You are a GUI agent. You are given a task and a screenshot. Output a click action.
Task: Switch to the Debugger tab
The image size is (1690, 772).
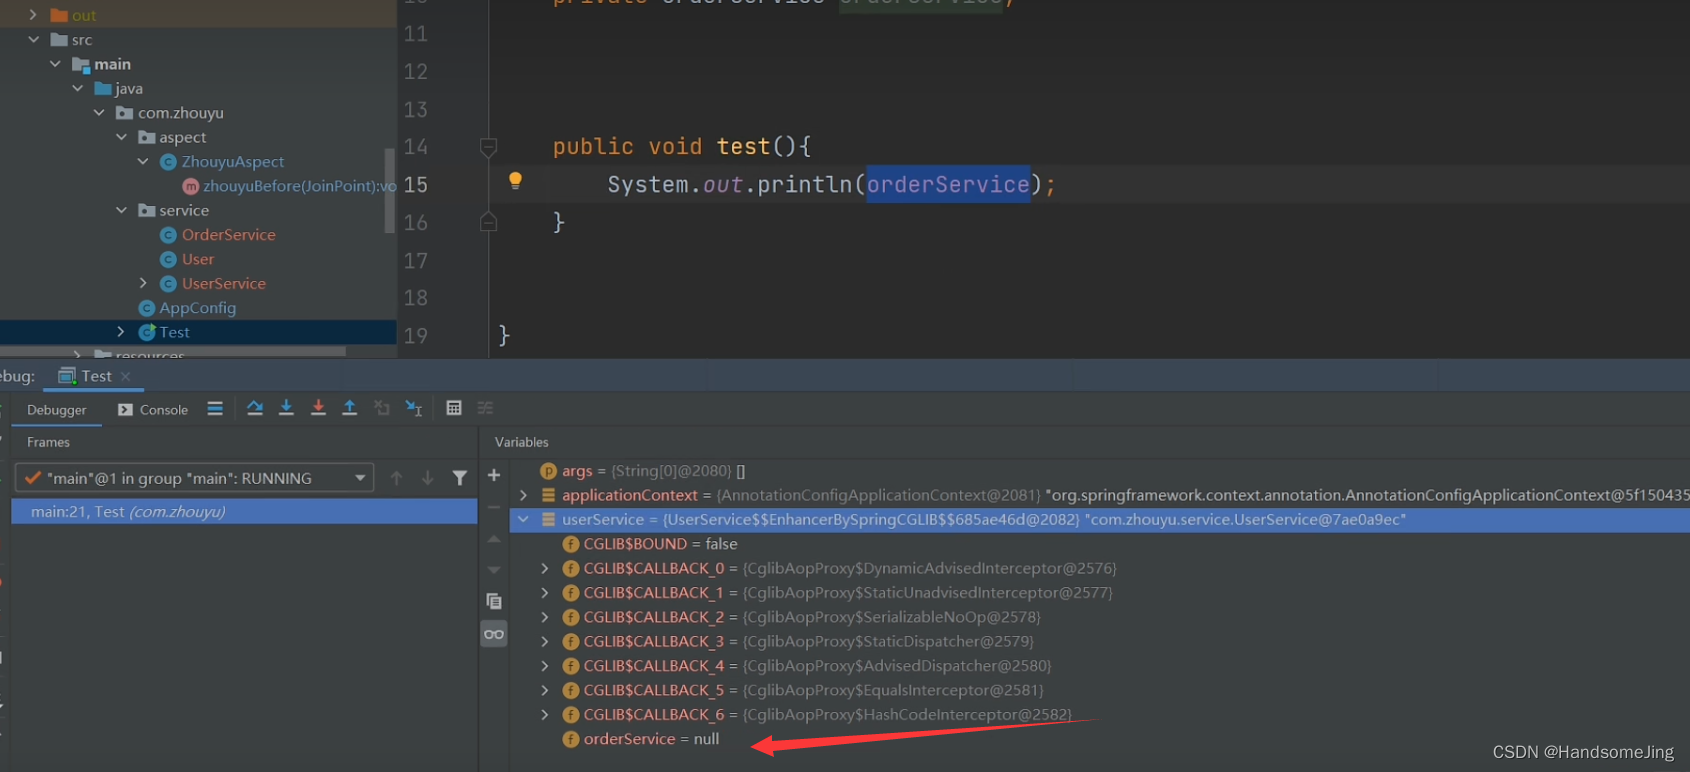coord(56,410)
